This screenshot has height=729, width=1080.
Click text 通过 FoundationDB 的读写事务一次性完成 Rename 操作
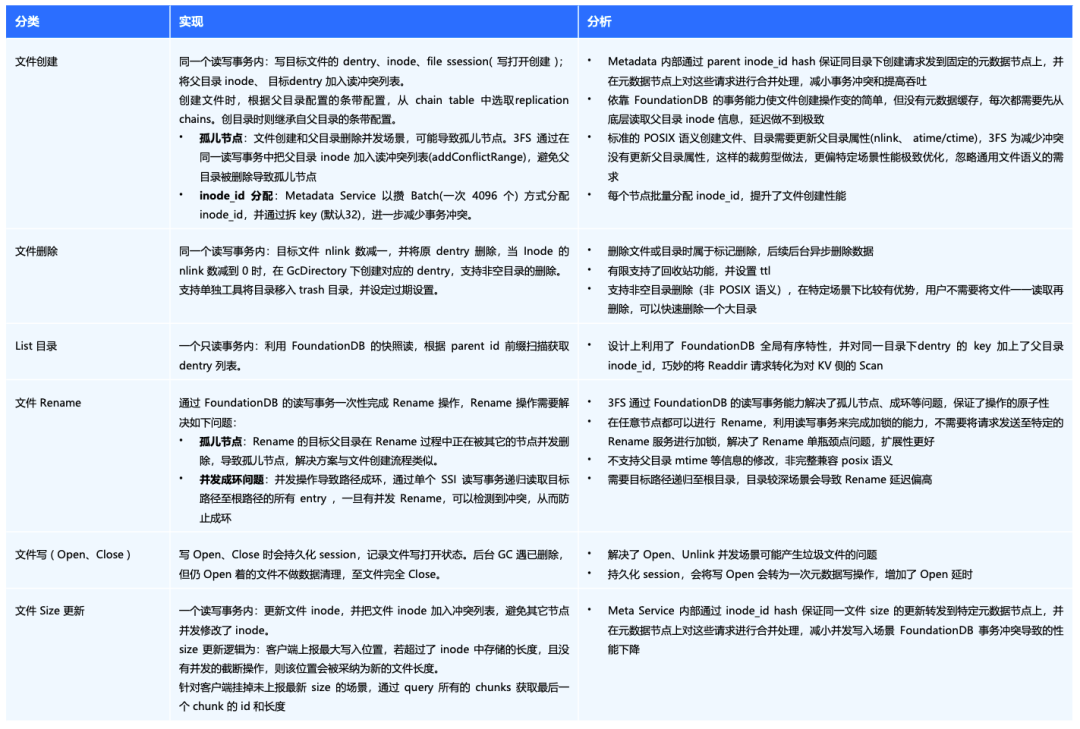[x=374, y=412]
